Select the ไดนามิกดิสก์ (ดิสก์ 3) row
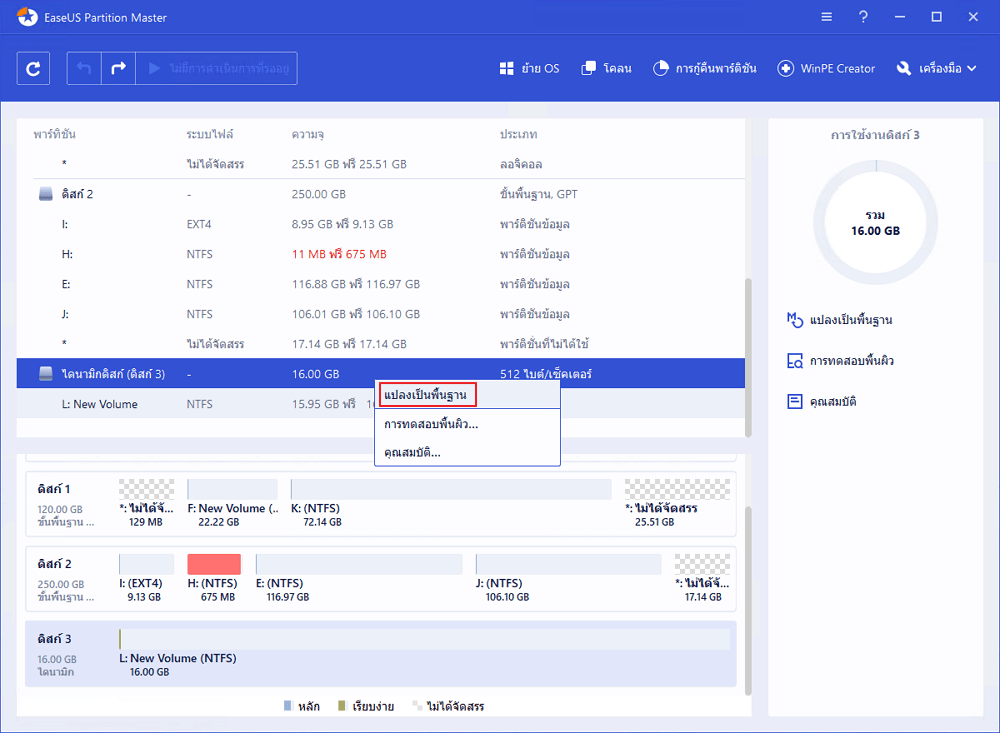The width and height of the screenshot is (1000, 733). [x=381, y=373]
